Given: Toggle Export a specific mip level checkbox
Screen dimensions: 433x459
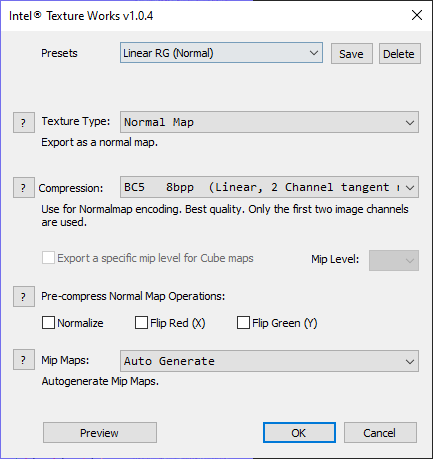Looking at the screenshot, I should point(48,258).
